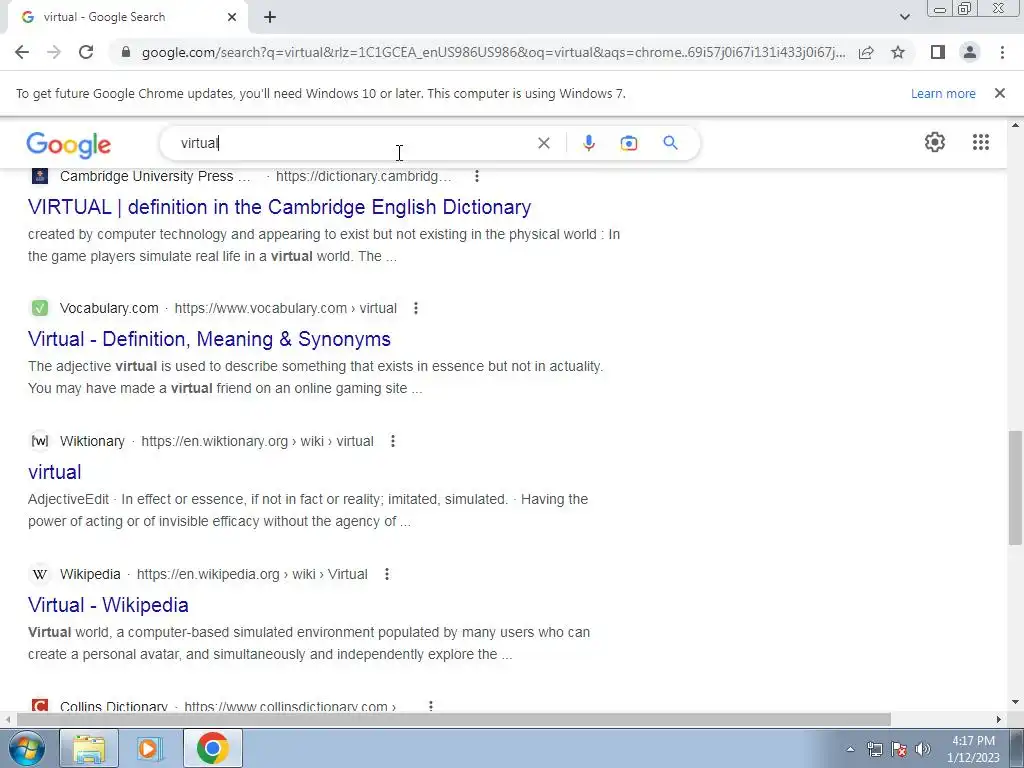1024x768 pixels.
Task: Open more options for Wiktionary result
Action: [392, 441]
